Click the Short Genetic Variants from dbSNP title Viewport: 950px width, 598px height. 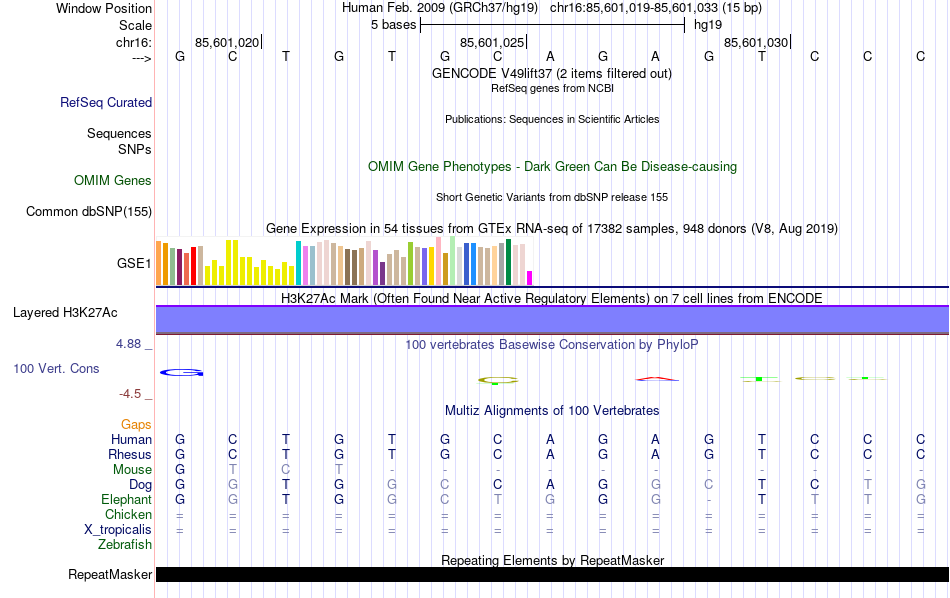click(x=552, y=198)
